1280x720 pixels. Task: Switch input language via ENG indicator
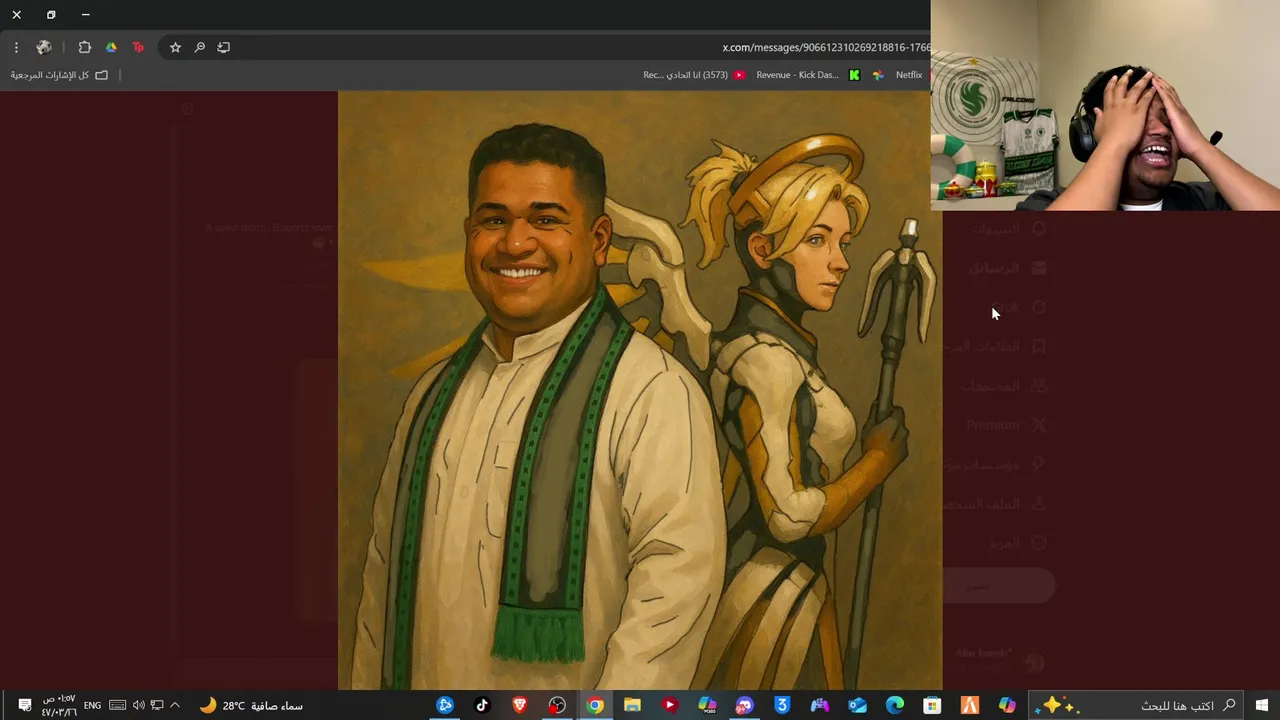click(x=92, y=706)
